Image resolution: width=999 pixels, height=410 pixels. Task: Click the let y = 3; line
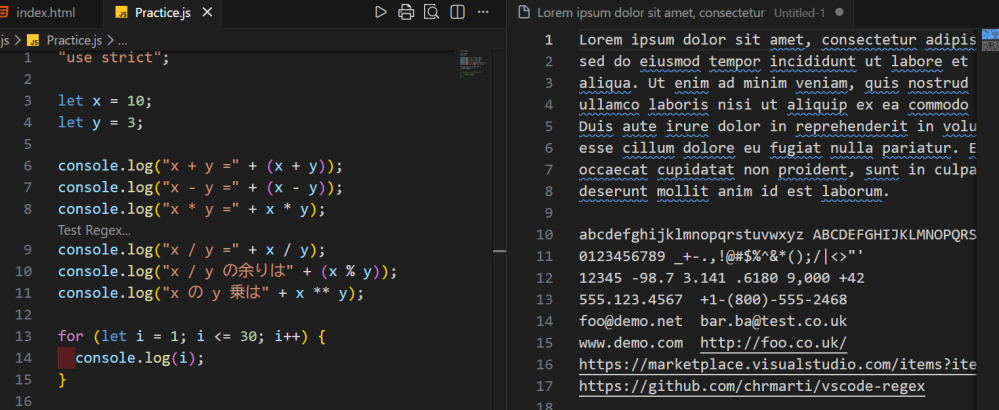click(101, 123)
